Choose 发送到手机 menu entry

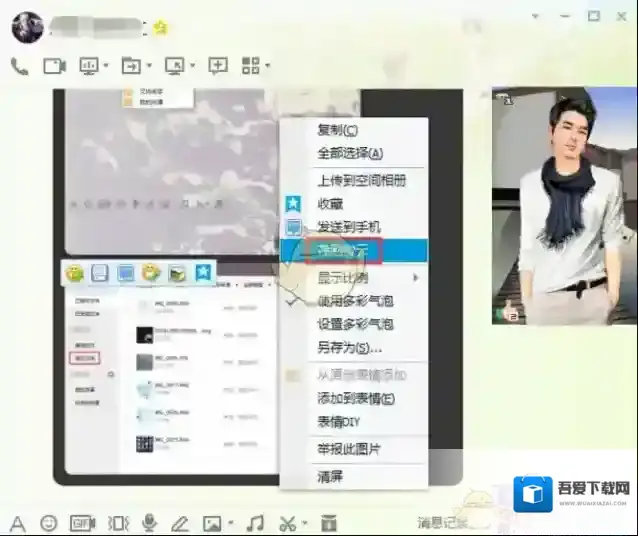[x=349, y=227]
